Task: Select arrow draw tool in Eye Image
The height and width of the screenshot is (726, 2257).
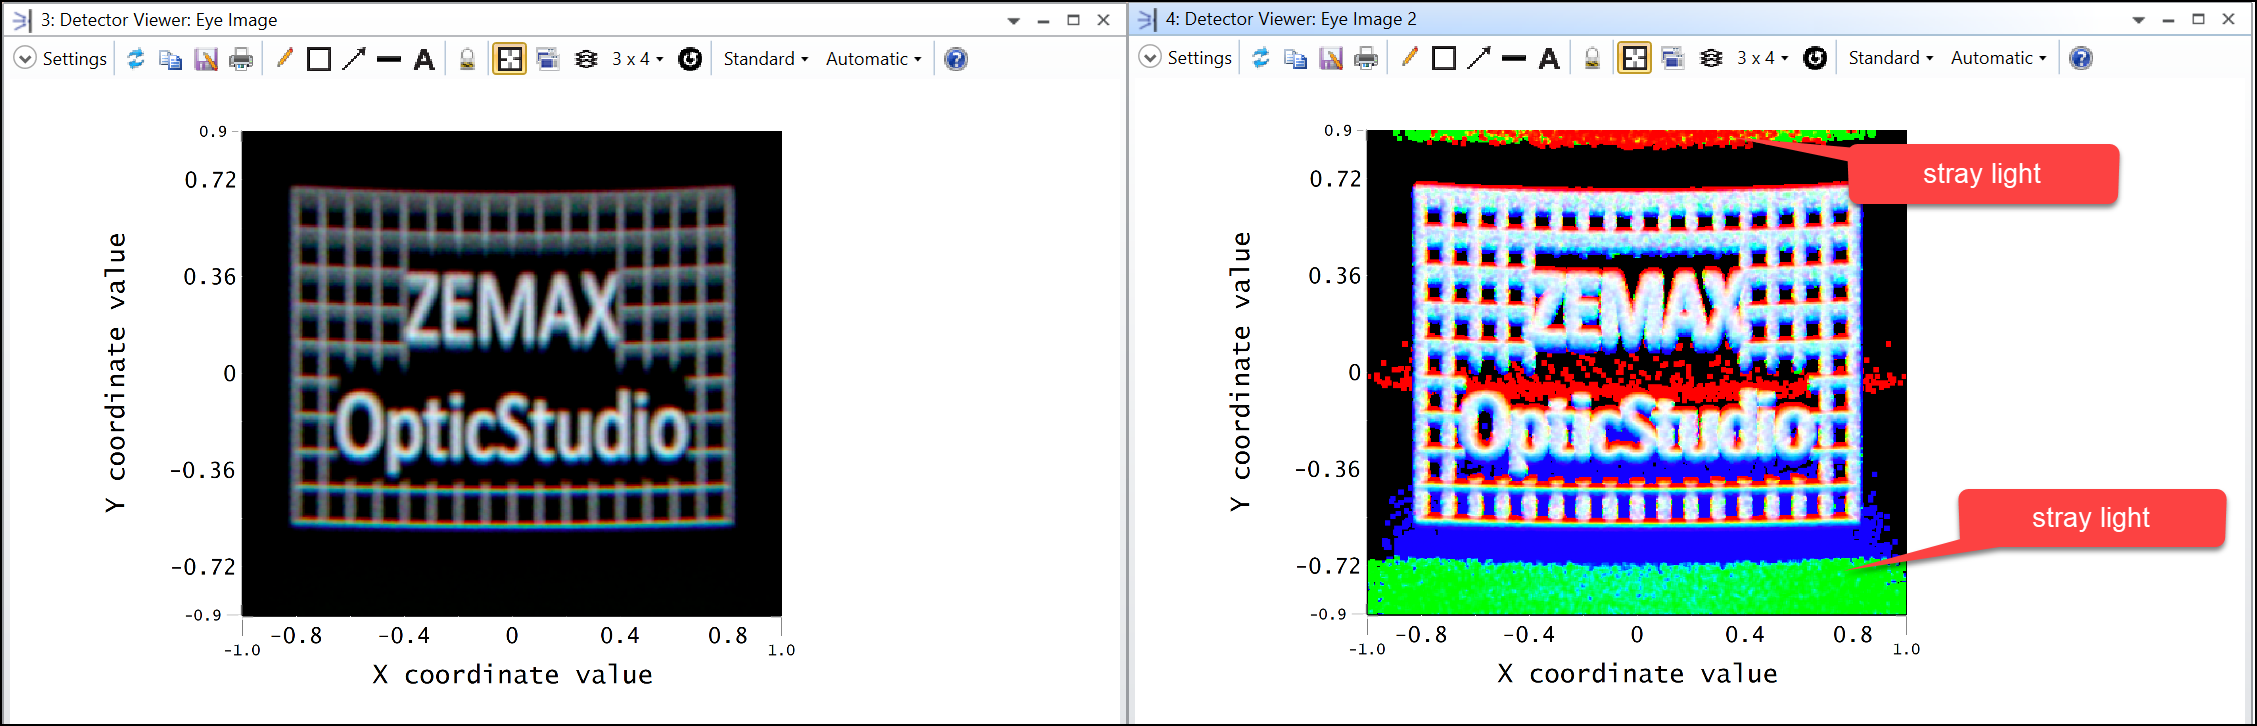Action: point(354,59)
